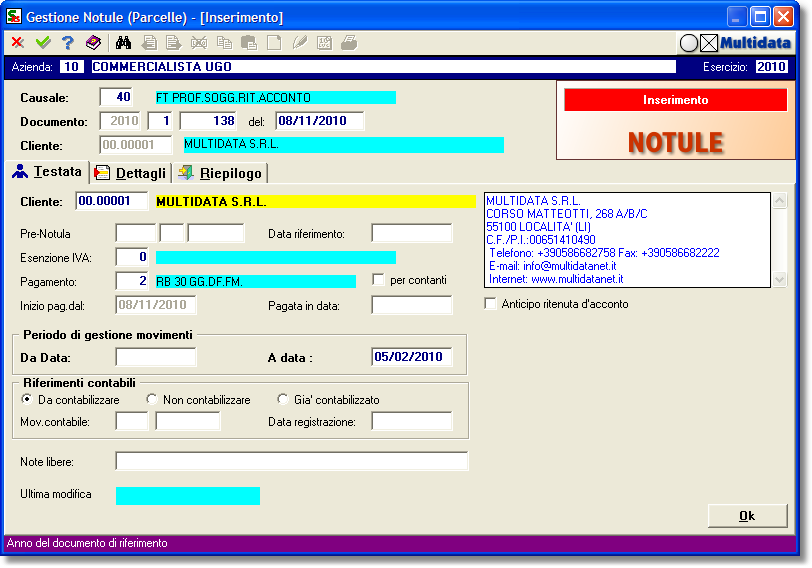This screenshot has height=568, width=812.
Task: Click the 'Inizio pag.dal' date field
Action: 156,305
